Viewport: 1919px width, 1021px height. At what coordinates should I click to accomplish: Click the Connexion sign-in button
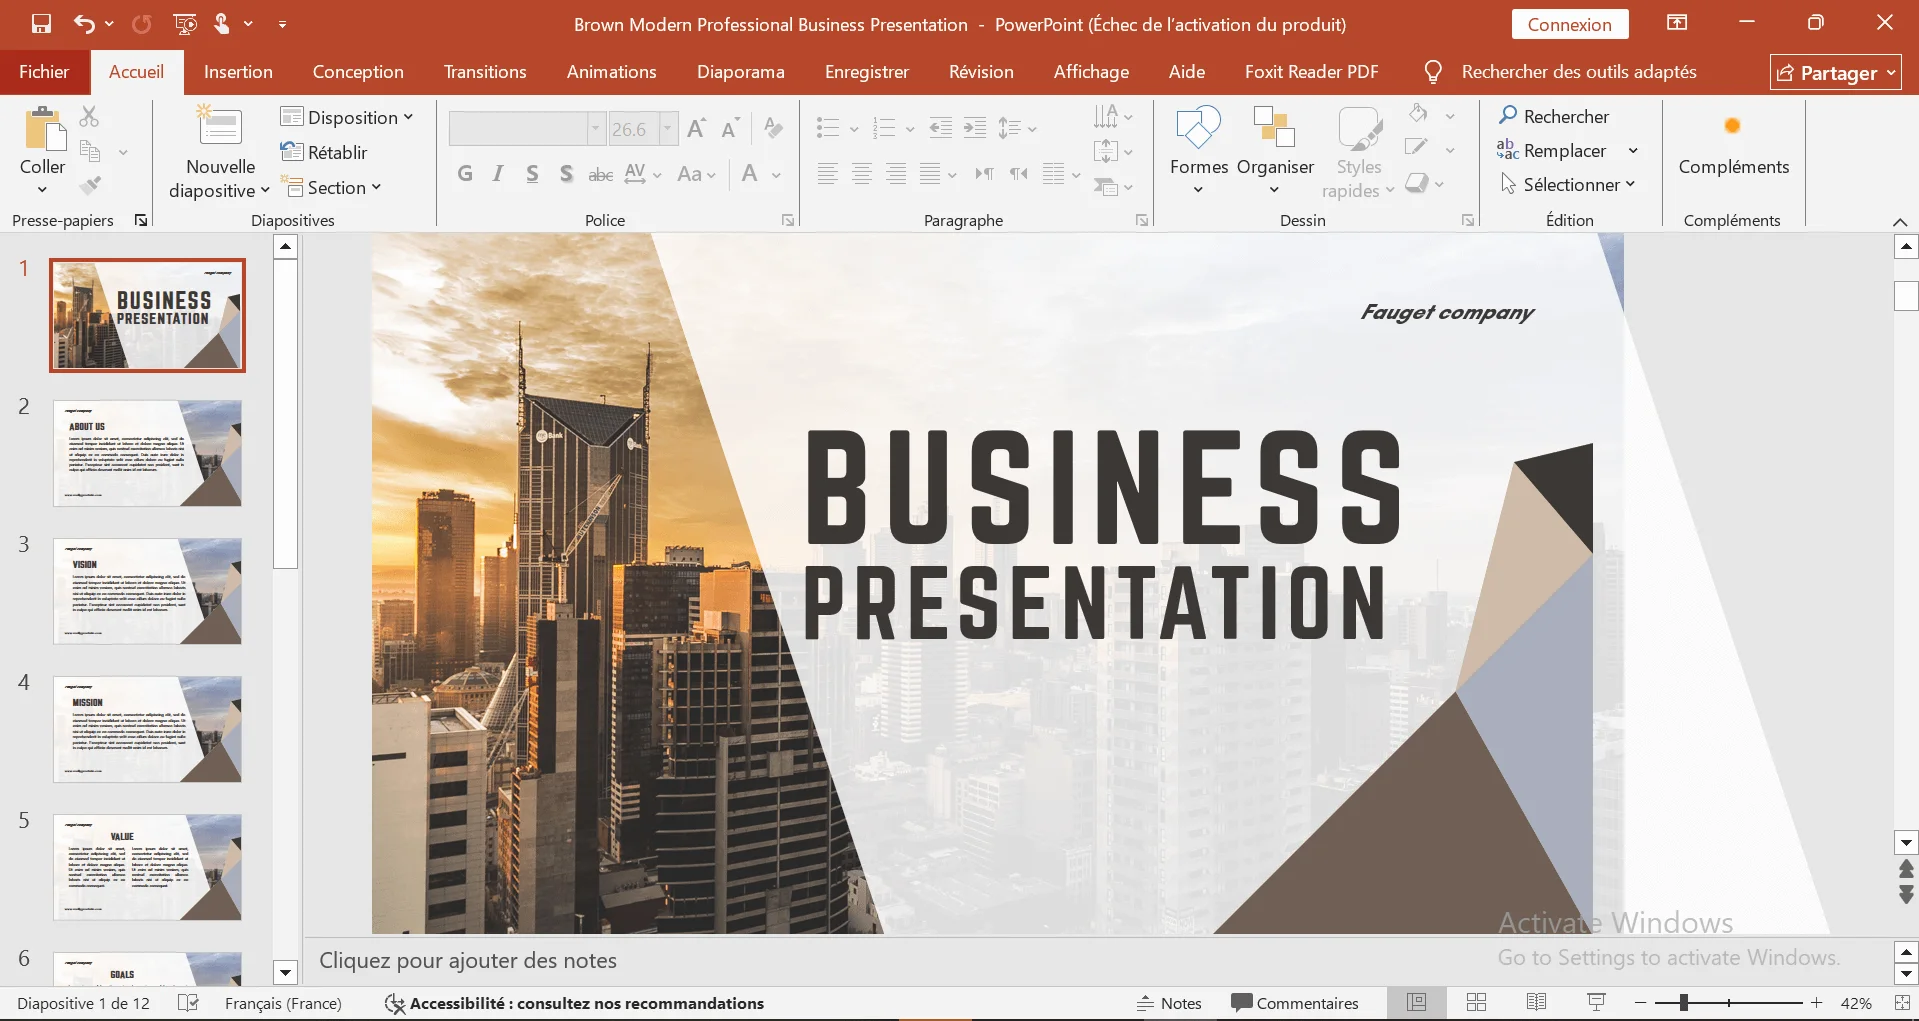(1568, 24)
